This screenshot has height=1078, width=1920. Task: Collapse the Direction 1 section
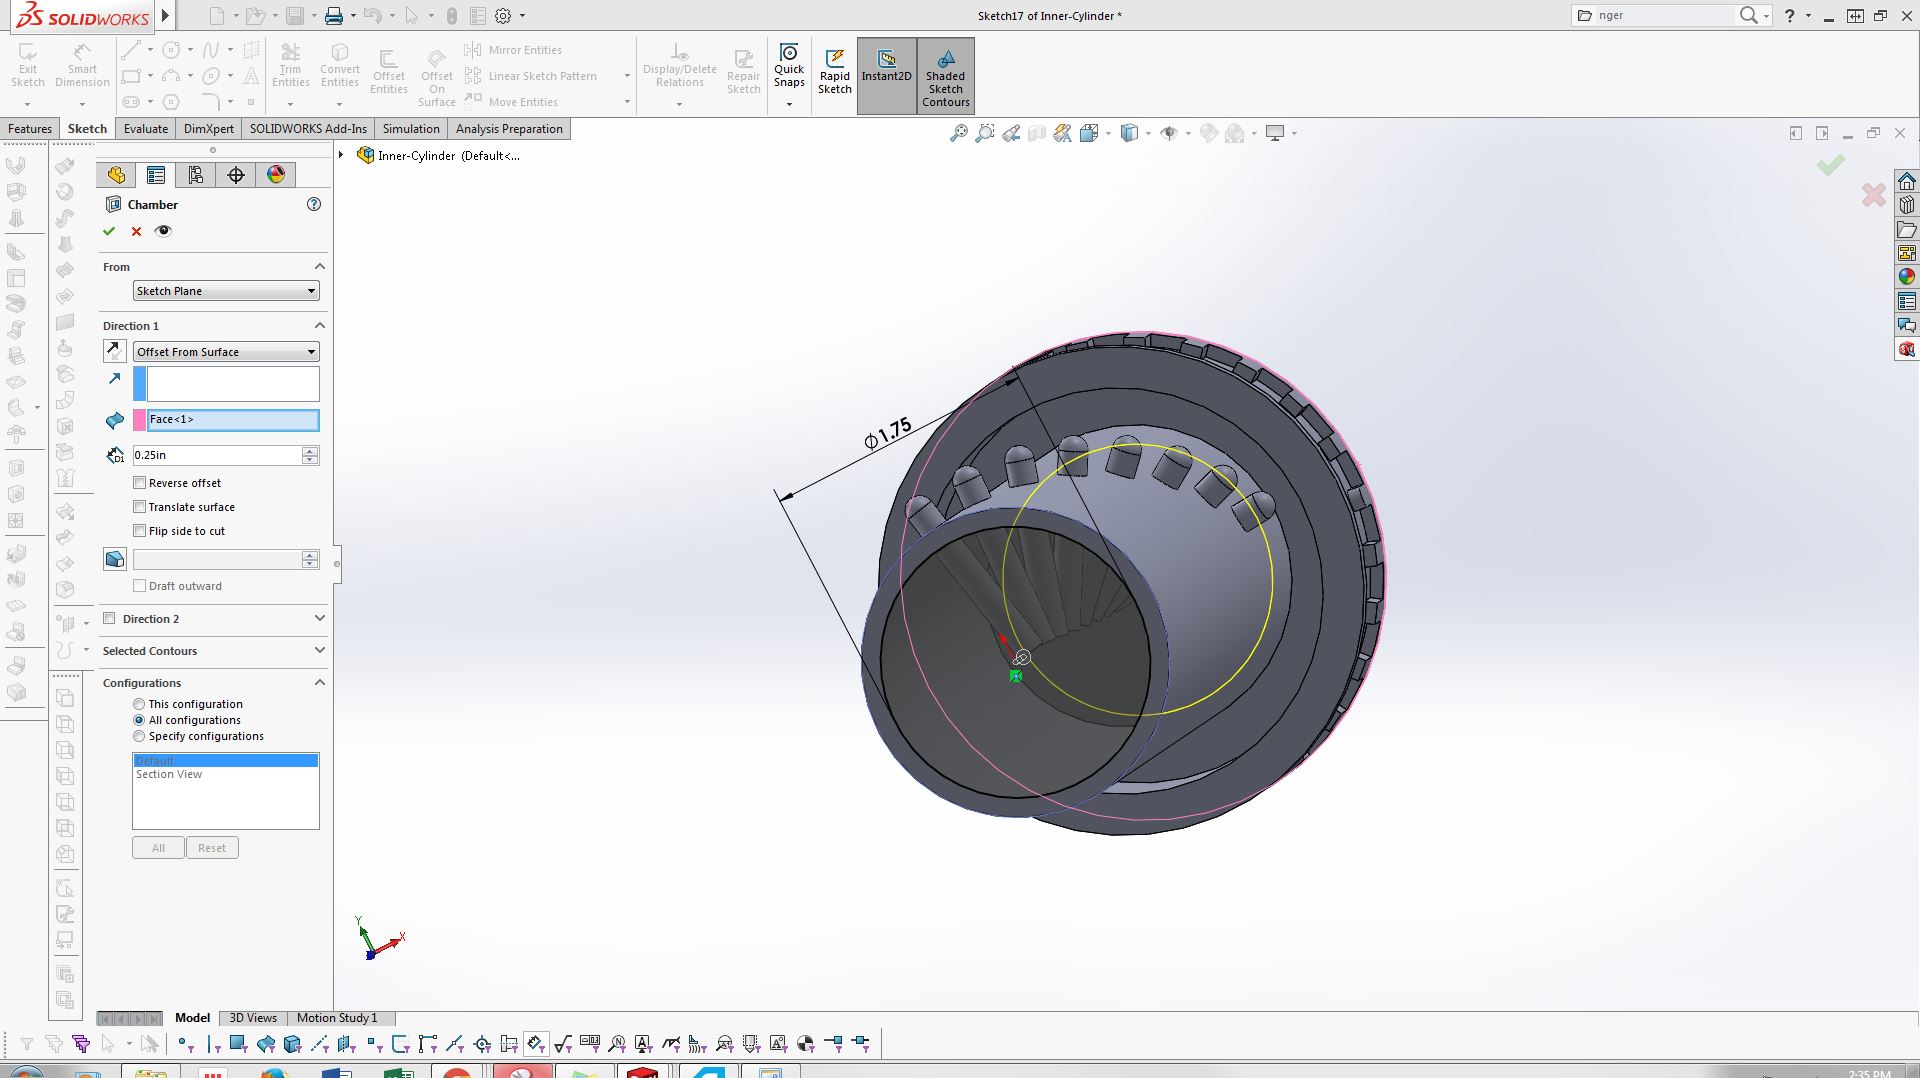pos(320,325)
